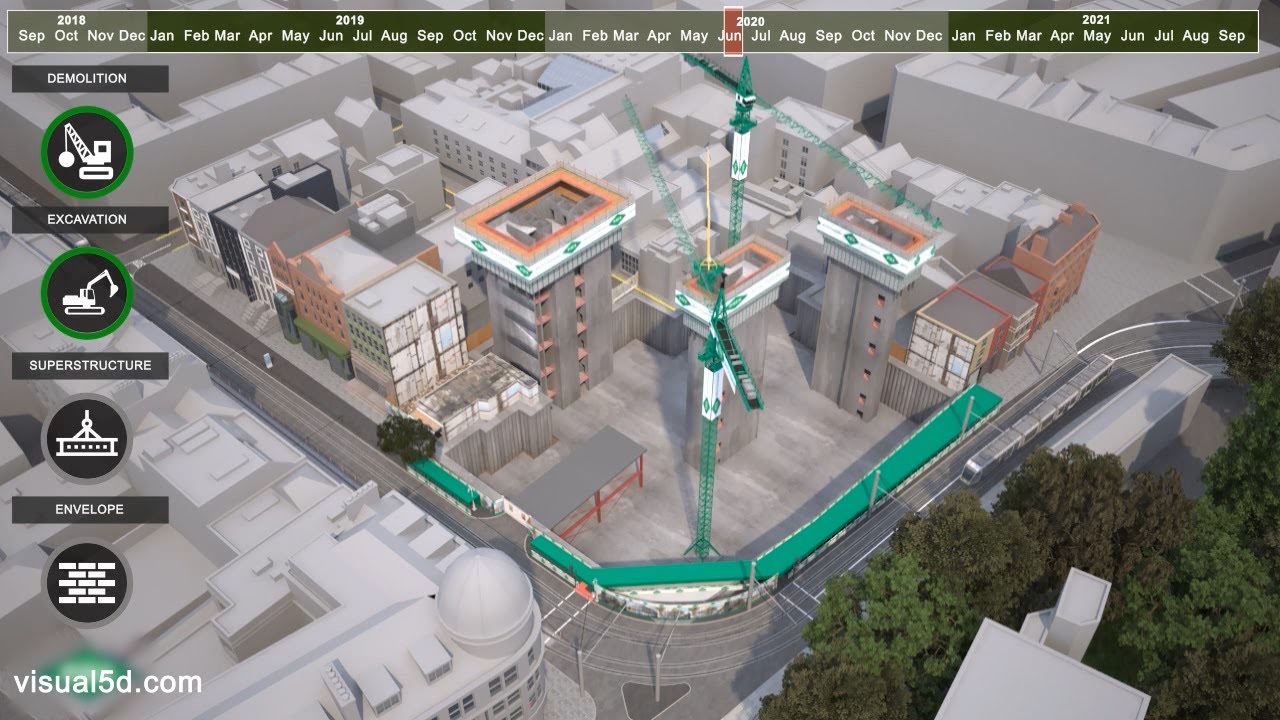
Task: Click the Excavation digger icon
Action: tap(87, 293)
